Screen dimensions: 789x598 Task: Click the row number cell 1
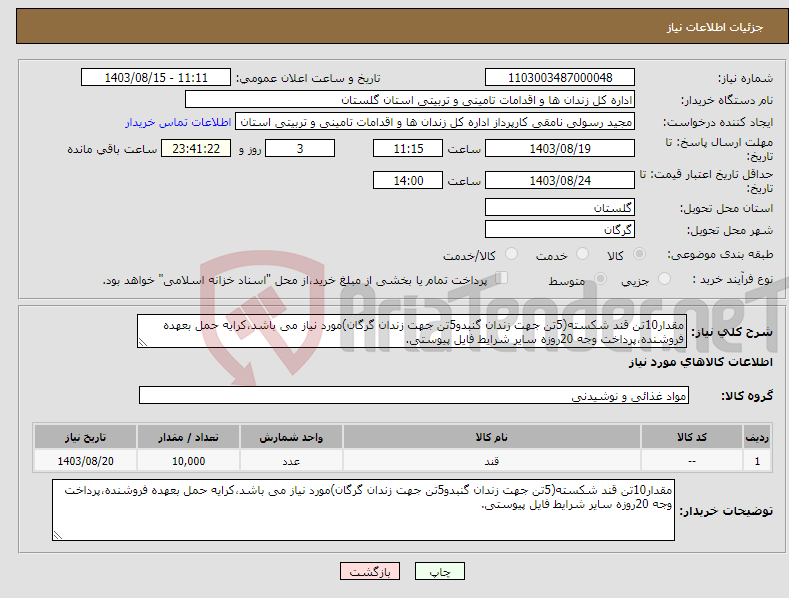[757, 461]
